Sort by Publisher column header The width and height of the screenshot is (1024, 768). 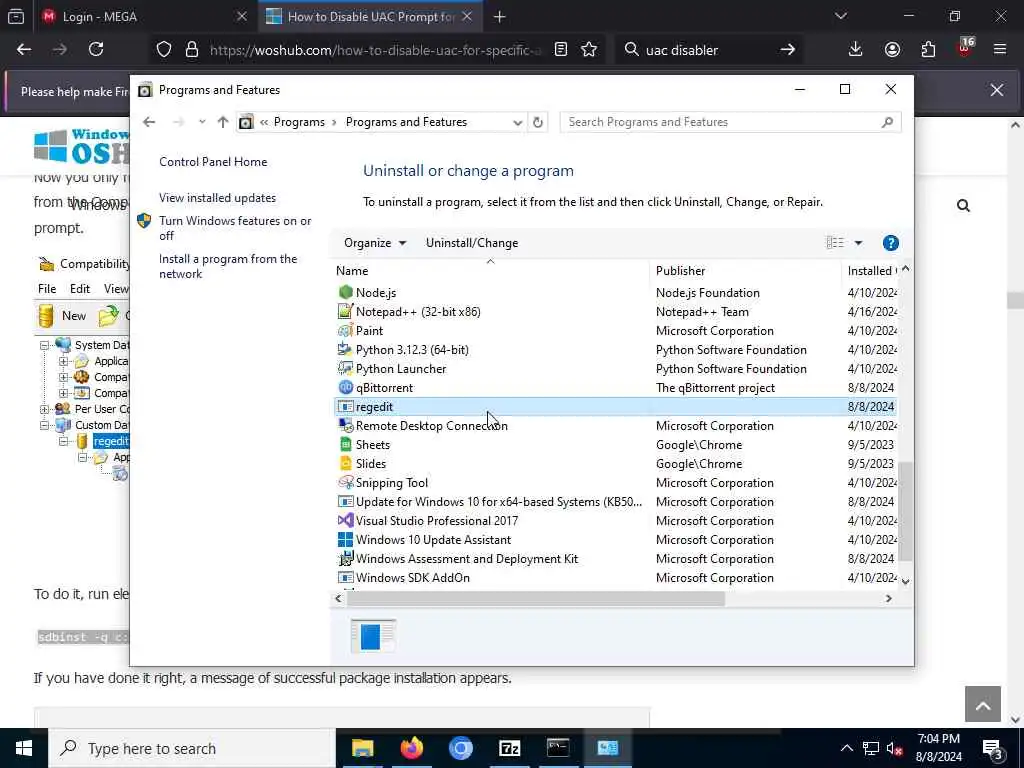point(745,270)
